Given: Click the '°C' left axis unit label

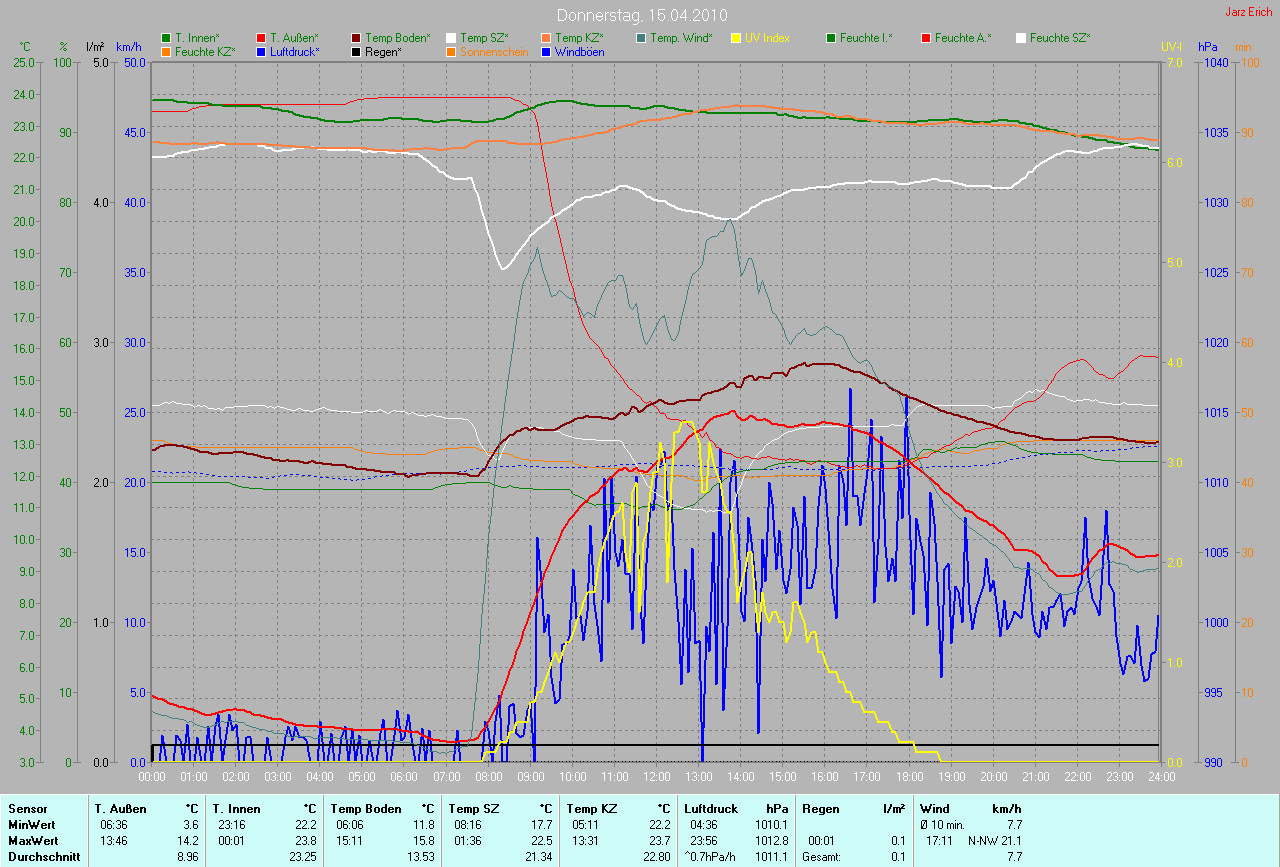Looking at the screenshot, I should pyautogui.click(x=25, y=47).
